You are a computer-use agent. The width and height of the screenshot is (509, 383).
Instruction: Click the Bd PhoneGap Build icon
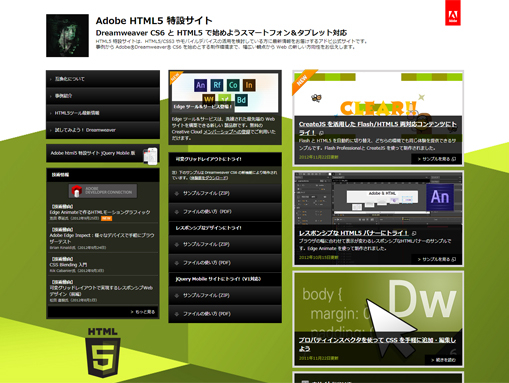[241, 100]
